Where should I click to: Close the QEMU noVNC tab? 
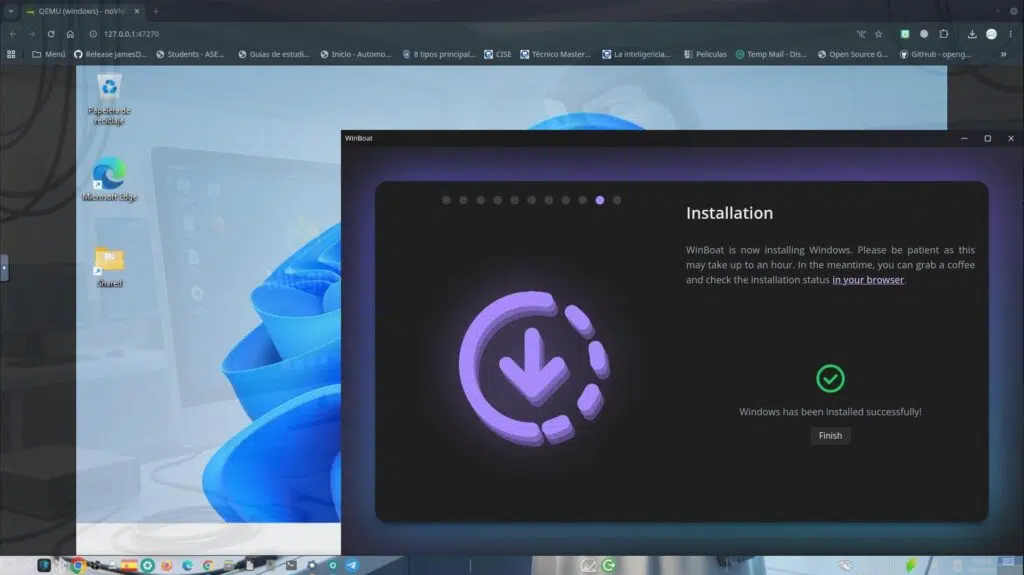136,11
